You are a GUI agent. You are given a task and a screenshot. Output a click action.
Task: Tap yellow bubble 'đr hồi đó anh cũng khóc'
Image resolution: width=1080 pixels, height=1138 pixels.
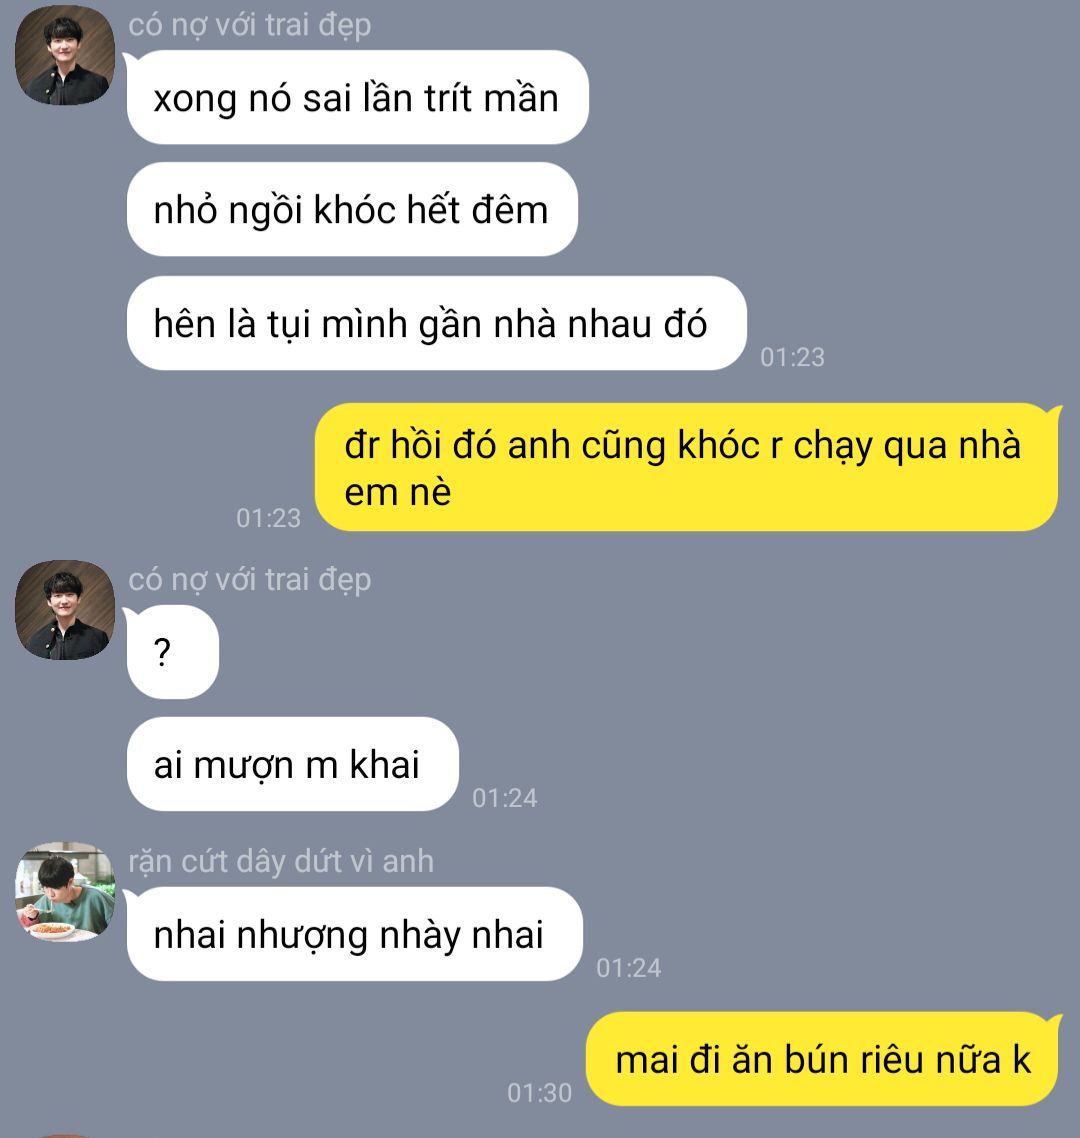pos(687,467)
